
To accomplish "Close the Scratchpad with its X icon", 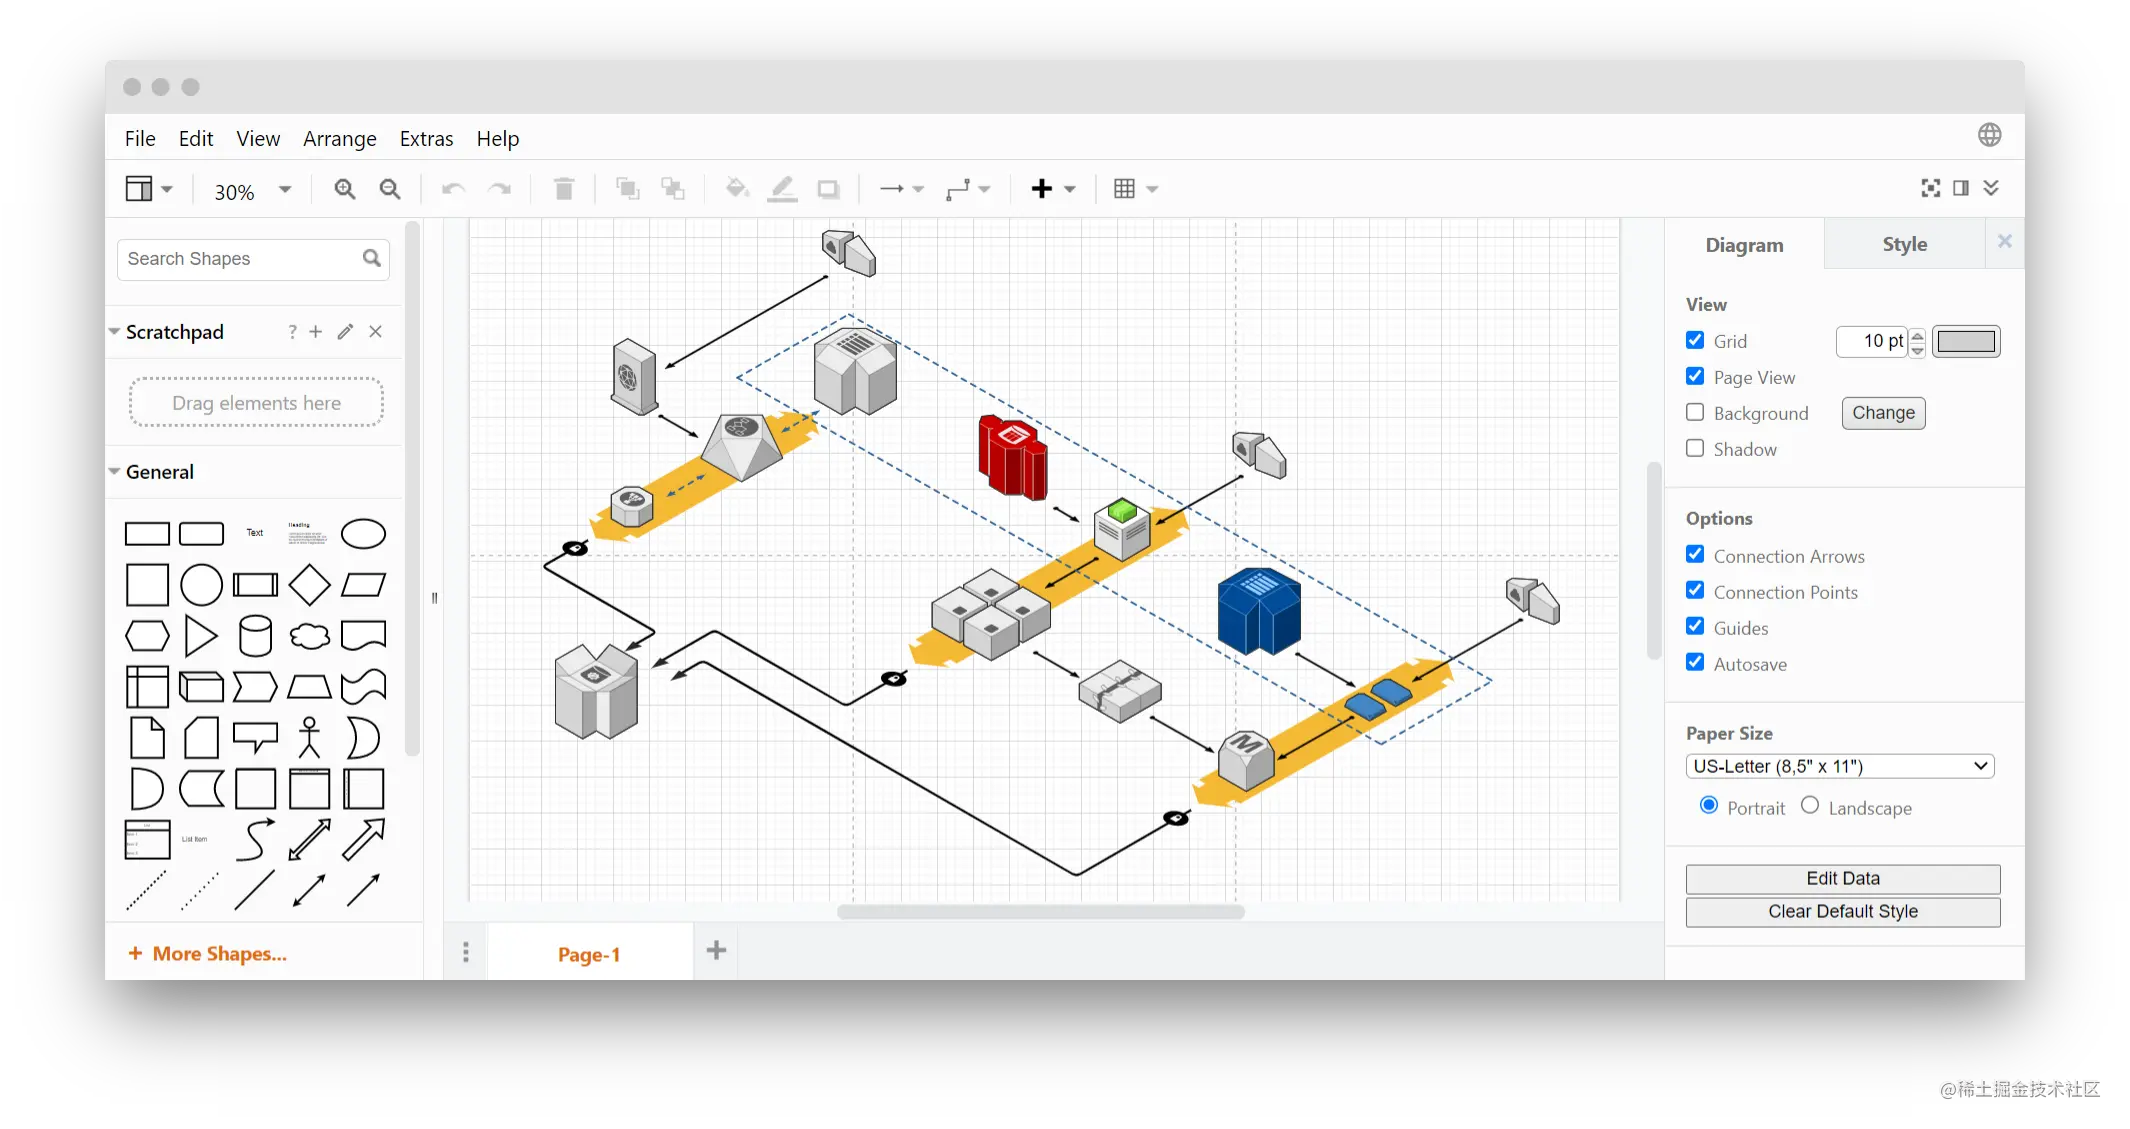I will point(375,332).
